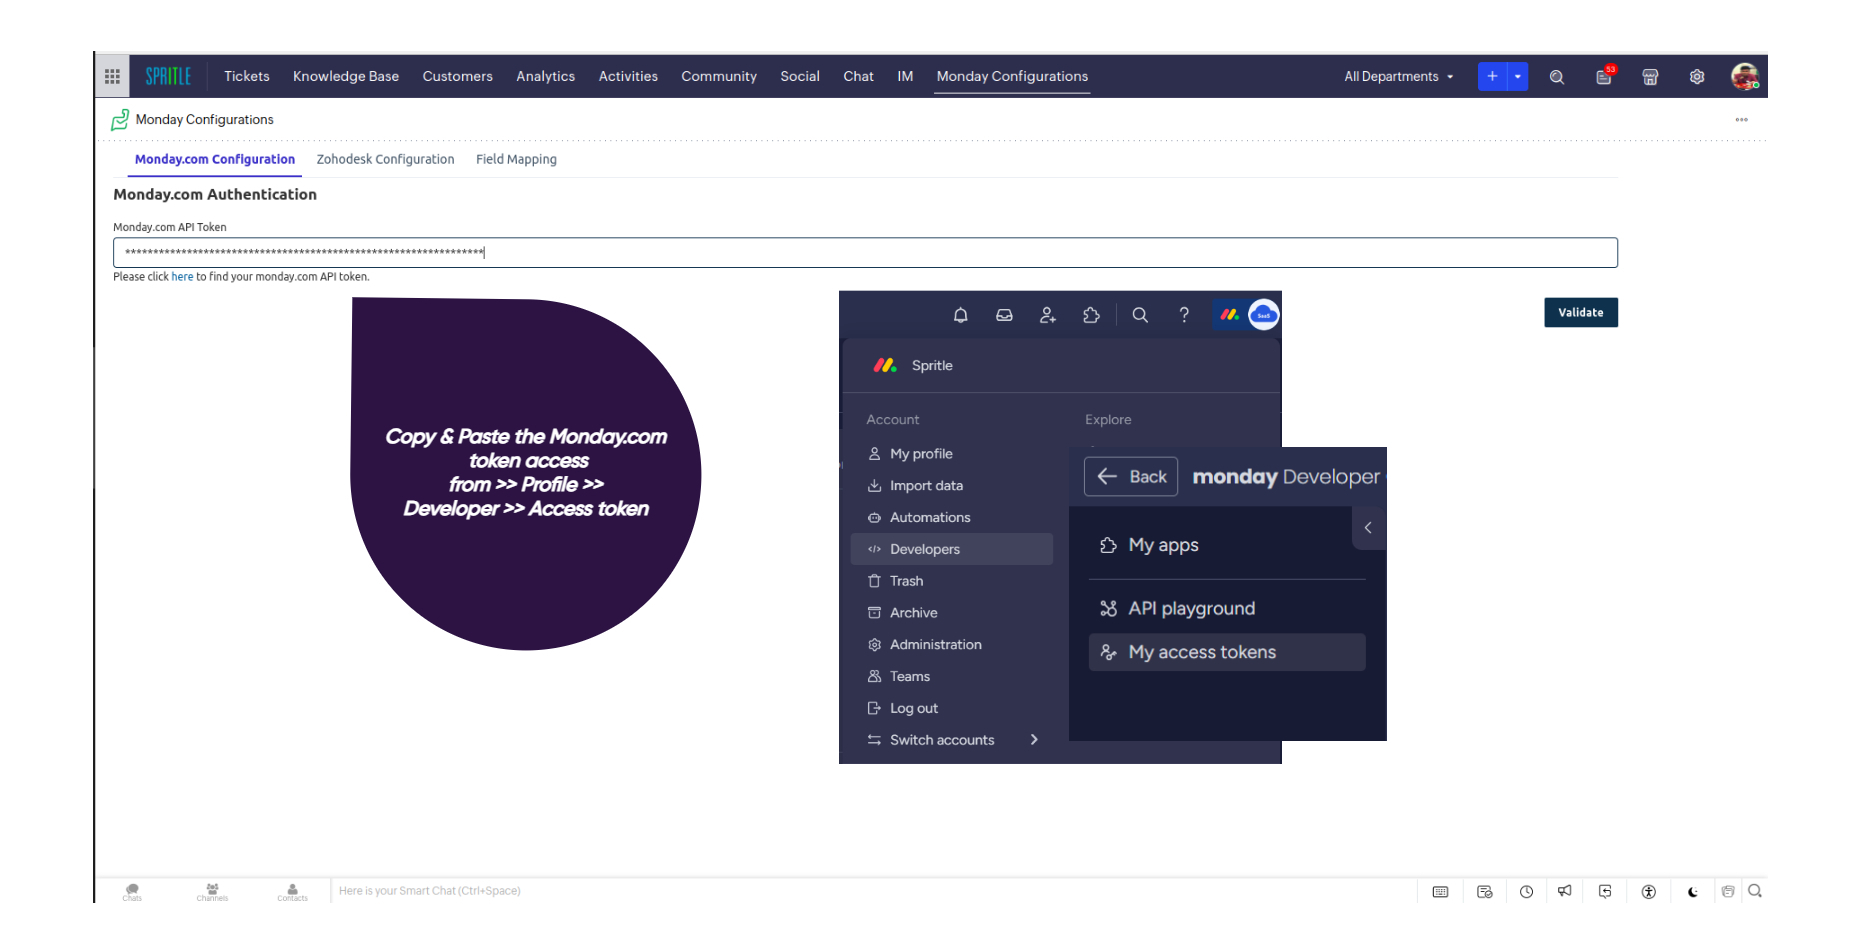The height and width of the screenshot is (946, 1861).
Task: Open the clock recent items icon
Action: click(1526, 892)
